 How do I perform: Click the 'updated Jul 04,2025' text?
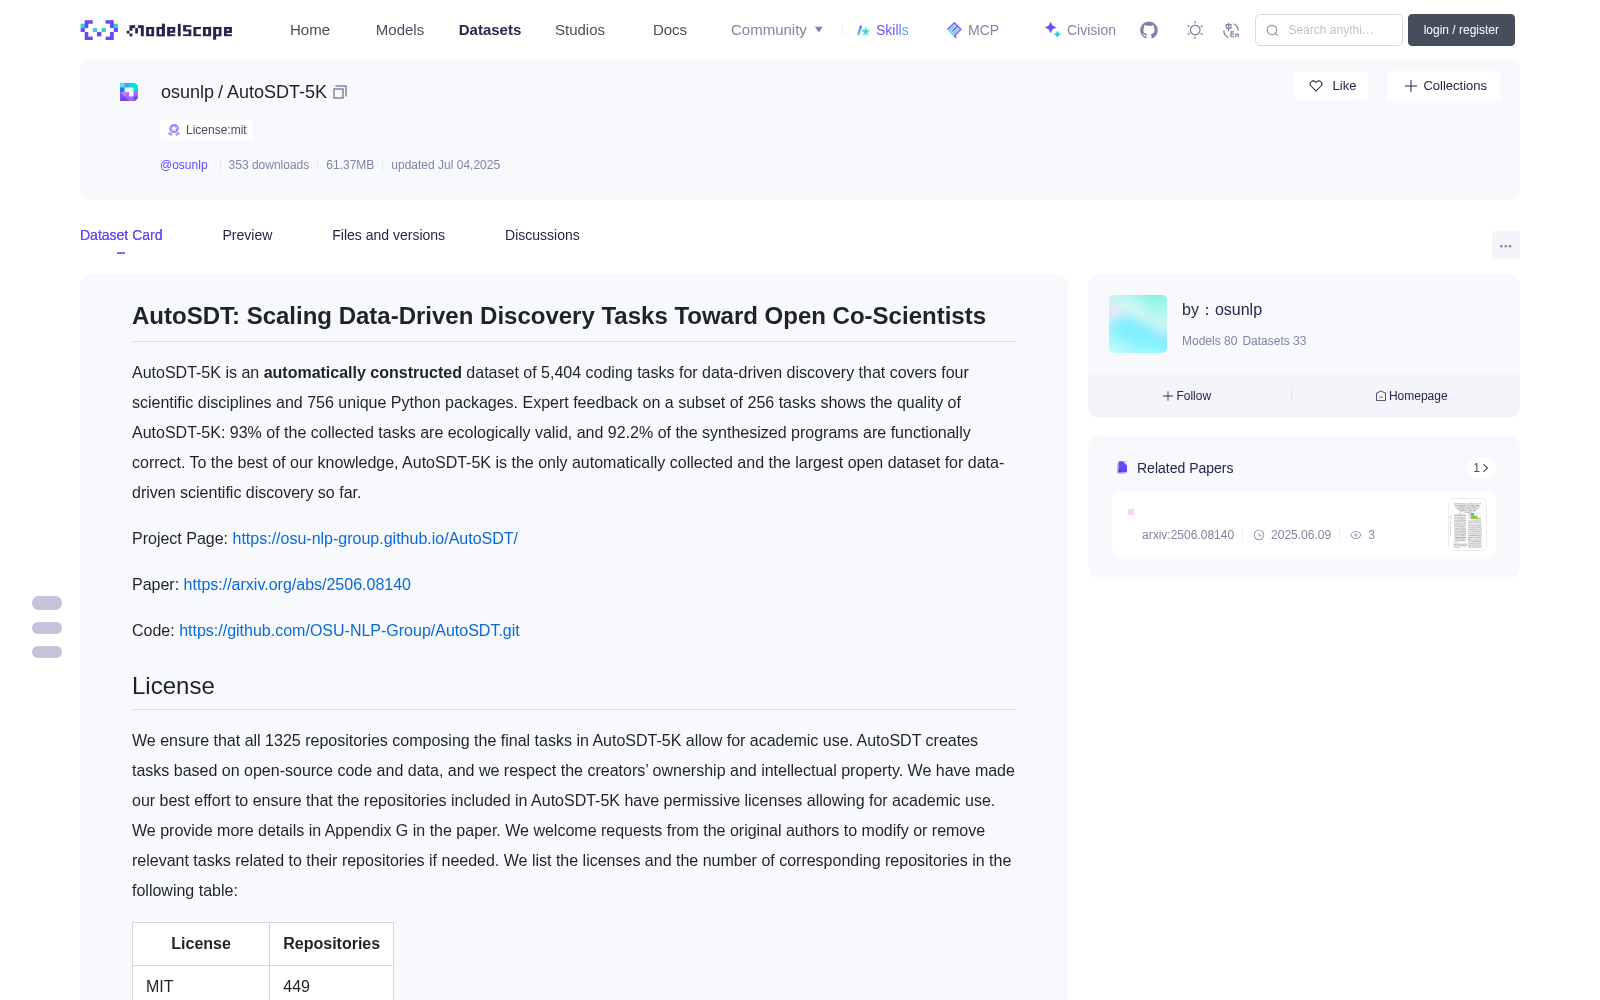click(445, 165)
